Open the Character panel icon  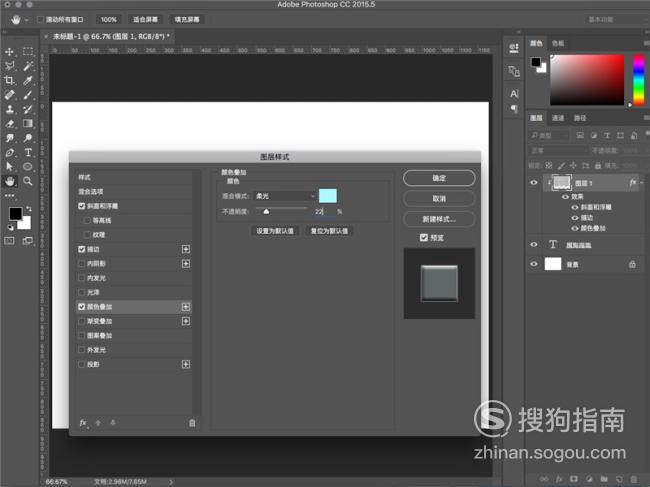click(514, 94)
